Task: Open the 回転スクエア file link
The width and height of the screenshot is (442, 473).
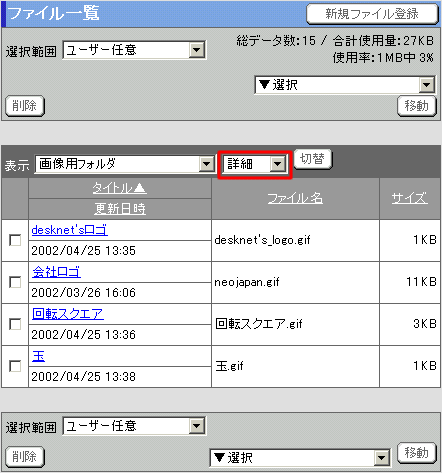Action: [68, 314]
